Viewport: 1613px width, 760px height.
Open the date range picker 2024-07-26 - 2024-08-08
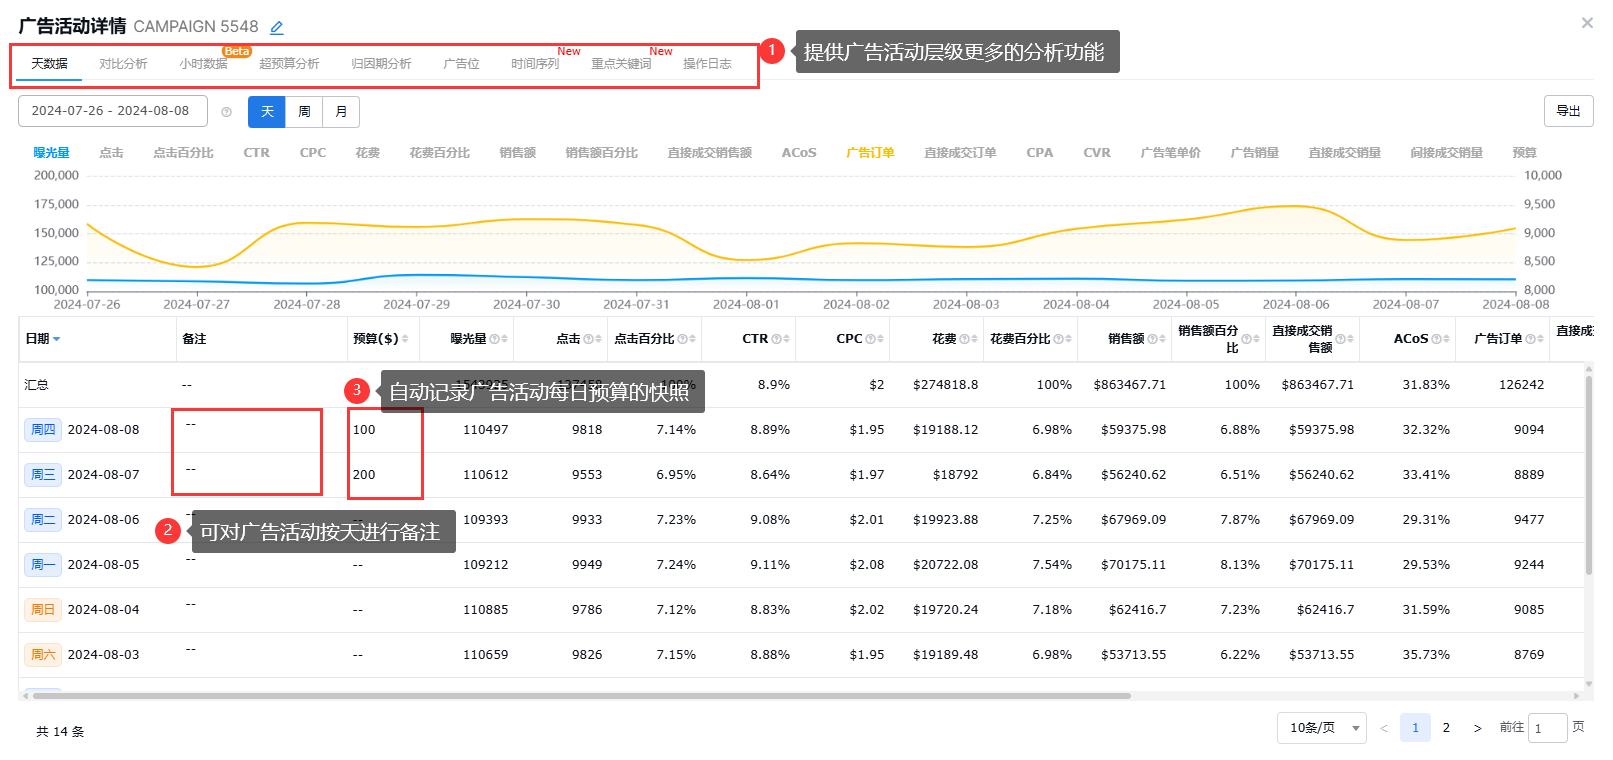click(x=113, y=111)
